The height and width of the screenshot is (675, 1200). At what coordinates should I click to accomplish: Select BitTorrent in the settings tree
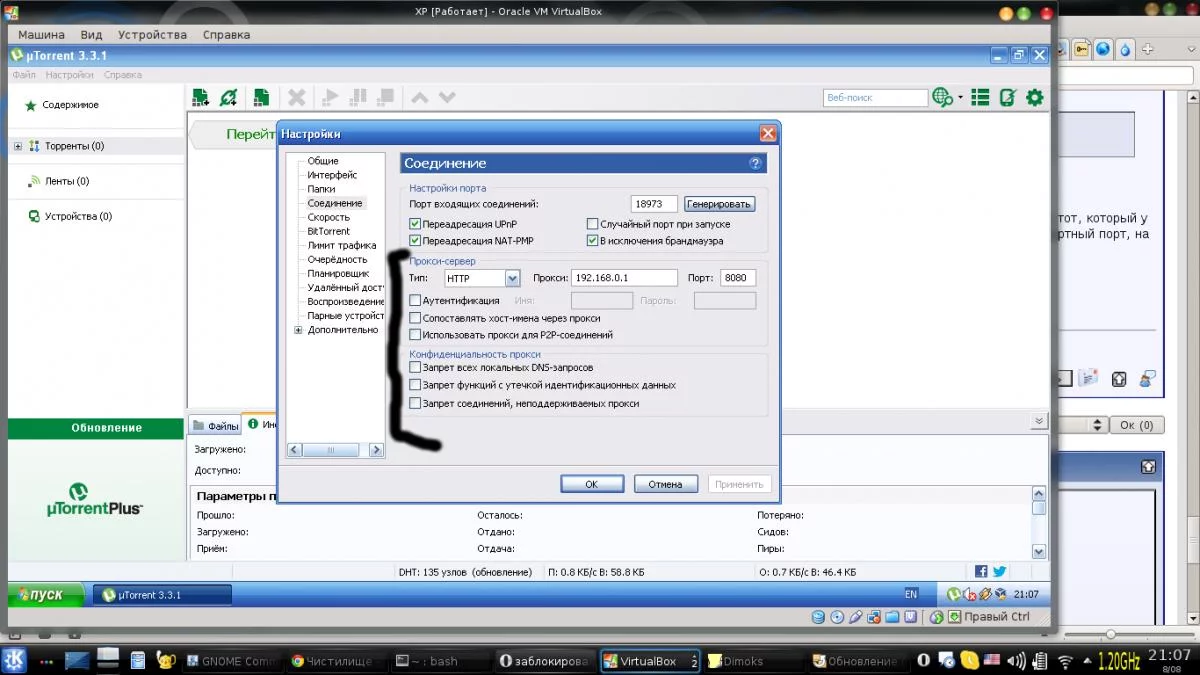tap(329, 231)
